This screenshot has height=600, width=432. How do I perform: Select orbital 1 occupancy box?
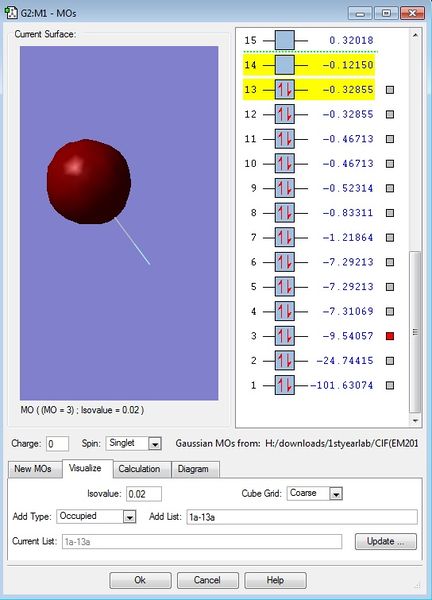[285, 385]
